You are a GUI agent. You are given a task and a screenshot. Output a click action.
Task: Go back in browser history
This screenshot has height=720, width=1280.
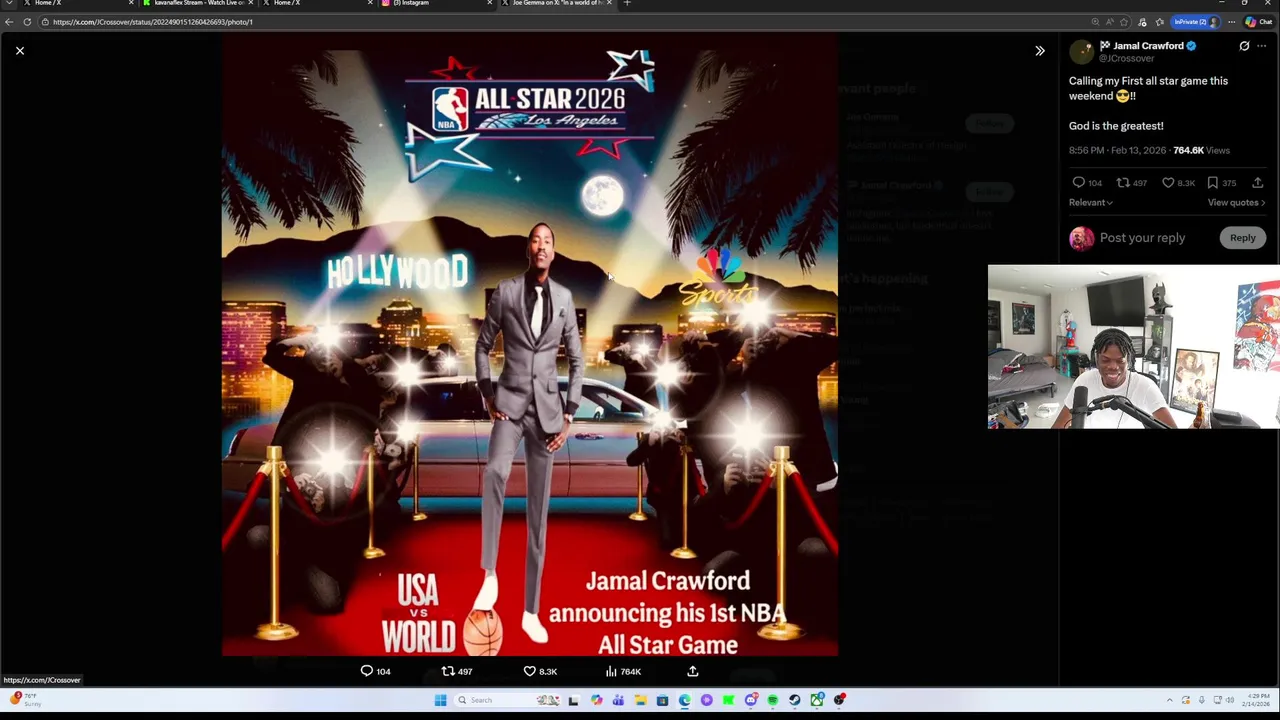click(9, 22)
